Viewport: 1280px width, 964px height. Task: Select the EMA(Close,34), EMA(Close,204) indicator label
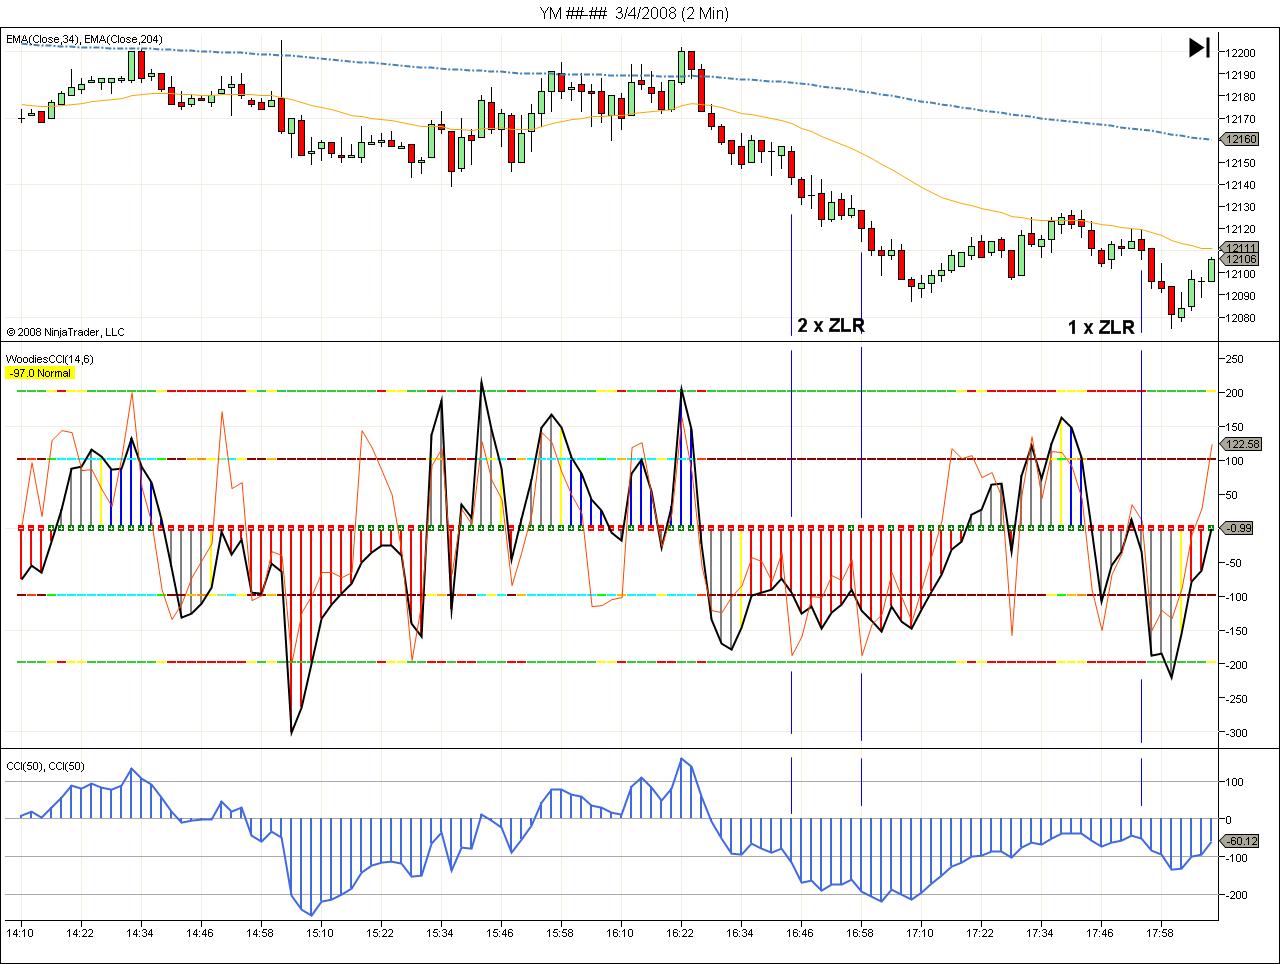point(84,39)
